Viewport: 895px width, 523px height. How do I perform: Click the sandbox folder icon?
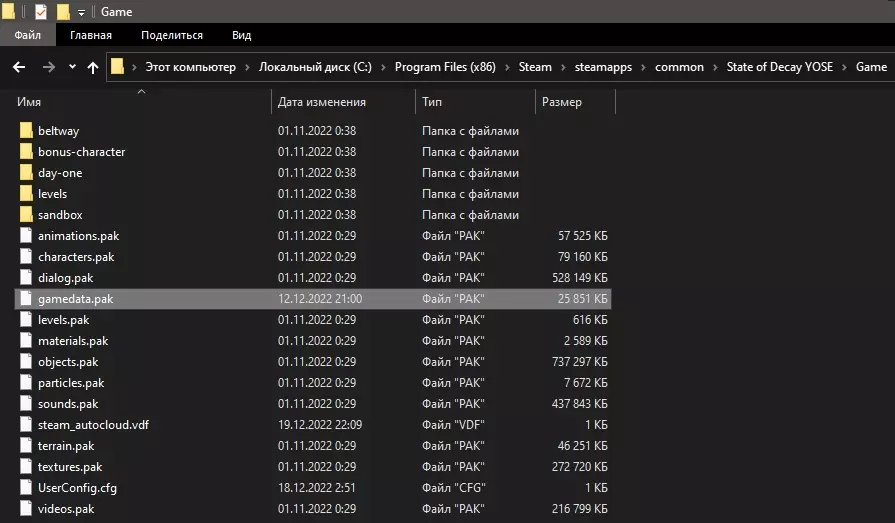pos(26,215)
